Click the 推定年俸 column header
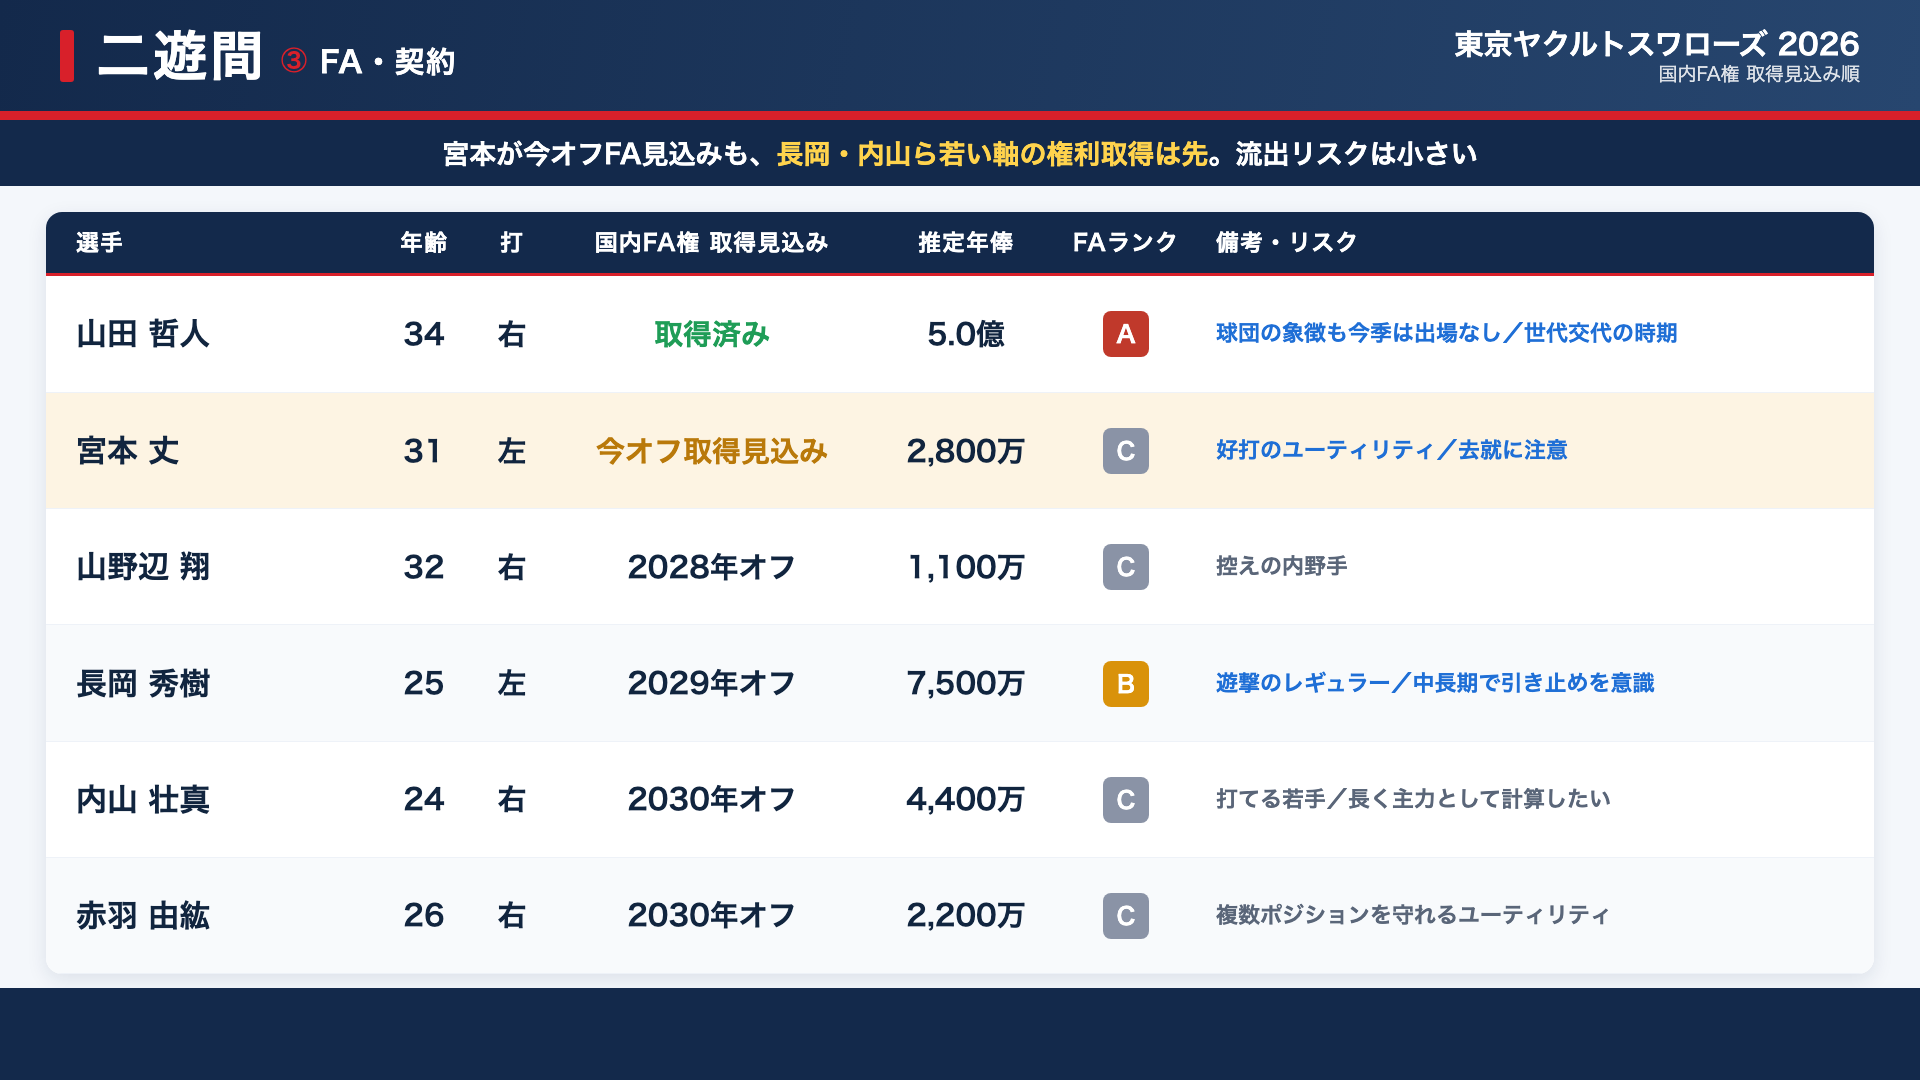 tap(965, 243)
